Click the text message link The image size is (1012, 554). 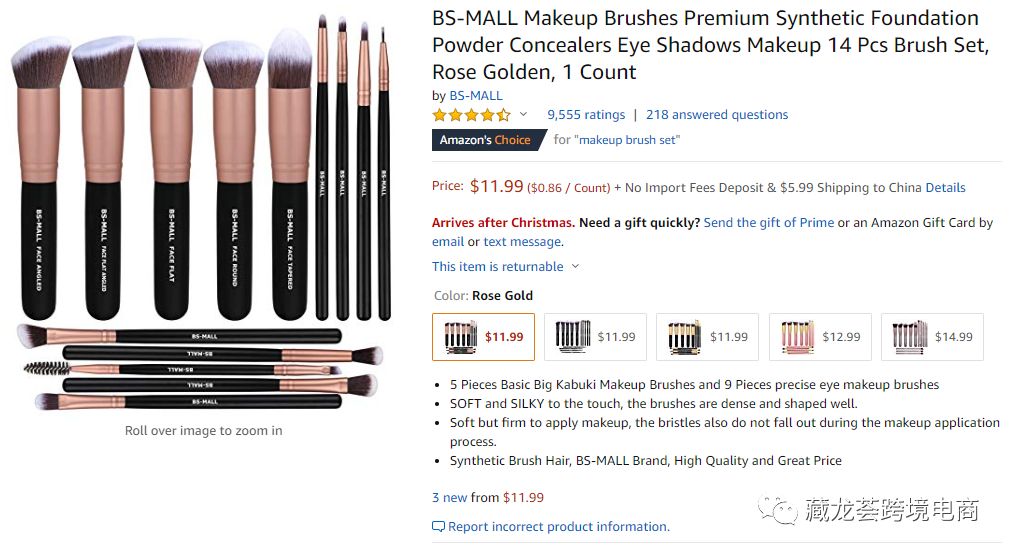(x=522, y=241)
